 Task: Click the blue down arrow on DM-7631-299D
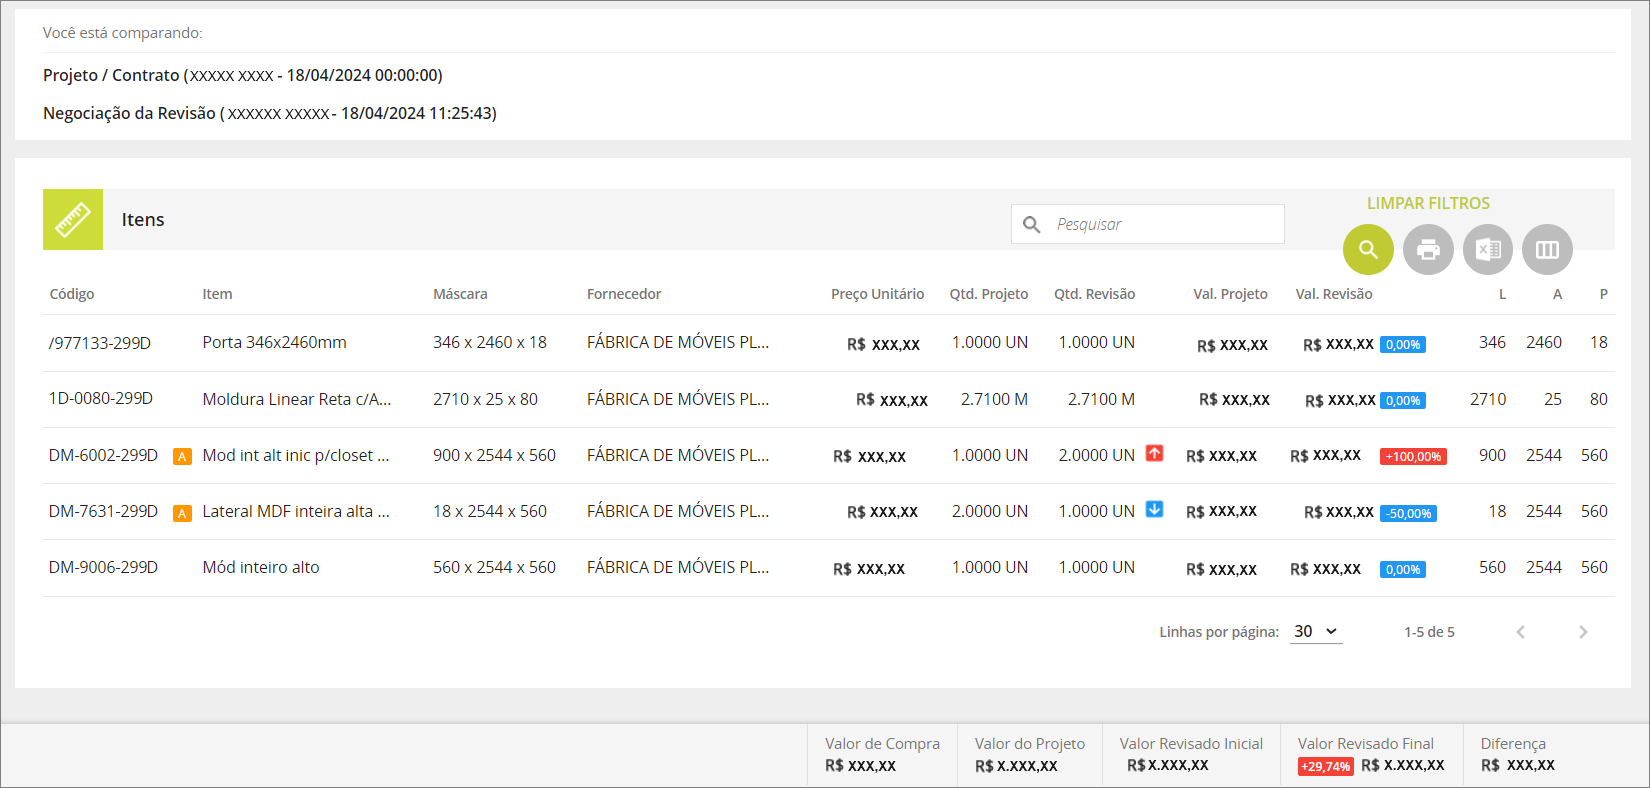click(1154, 509)
